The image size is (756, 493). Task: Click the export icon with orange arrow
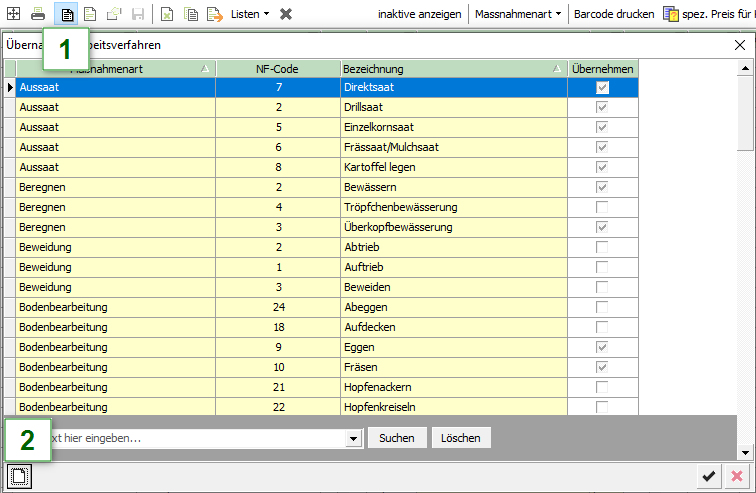[x=215, y=14]
